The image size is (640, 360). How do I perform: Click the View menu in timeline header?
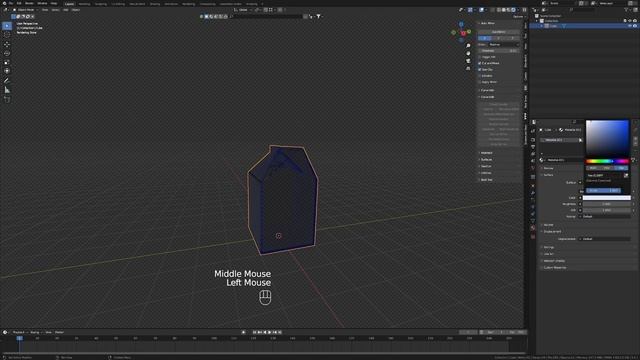pos(48,332)
